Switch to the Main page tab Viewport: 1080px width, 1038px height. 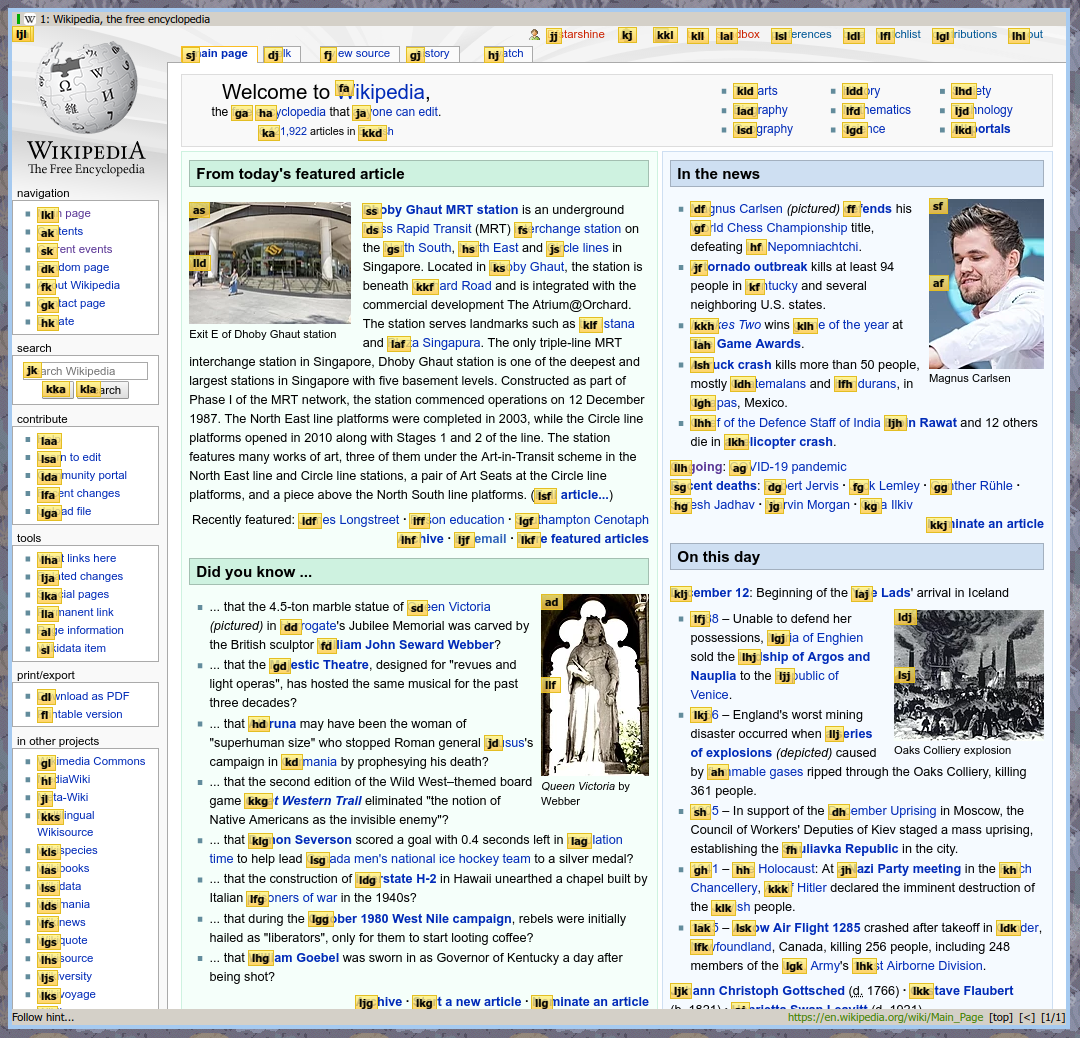pos(220,54)
